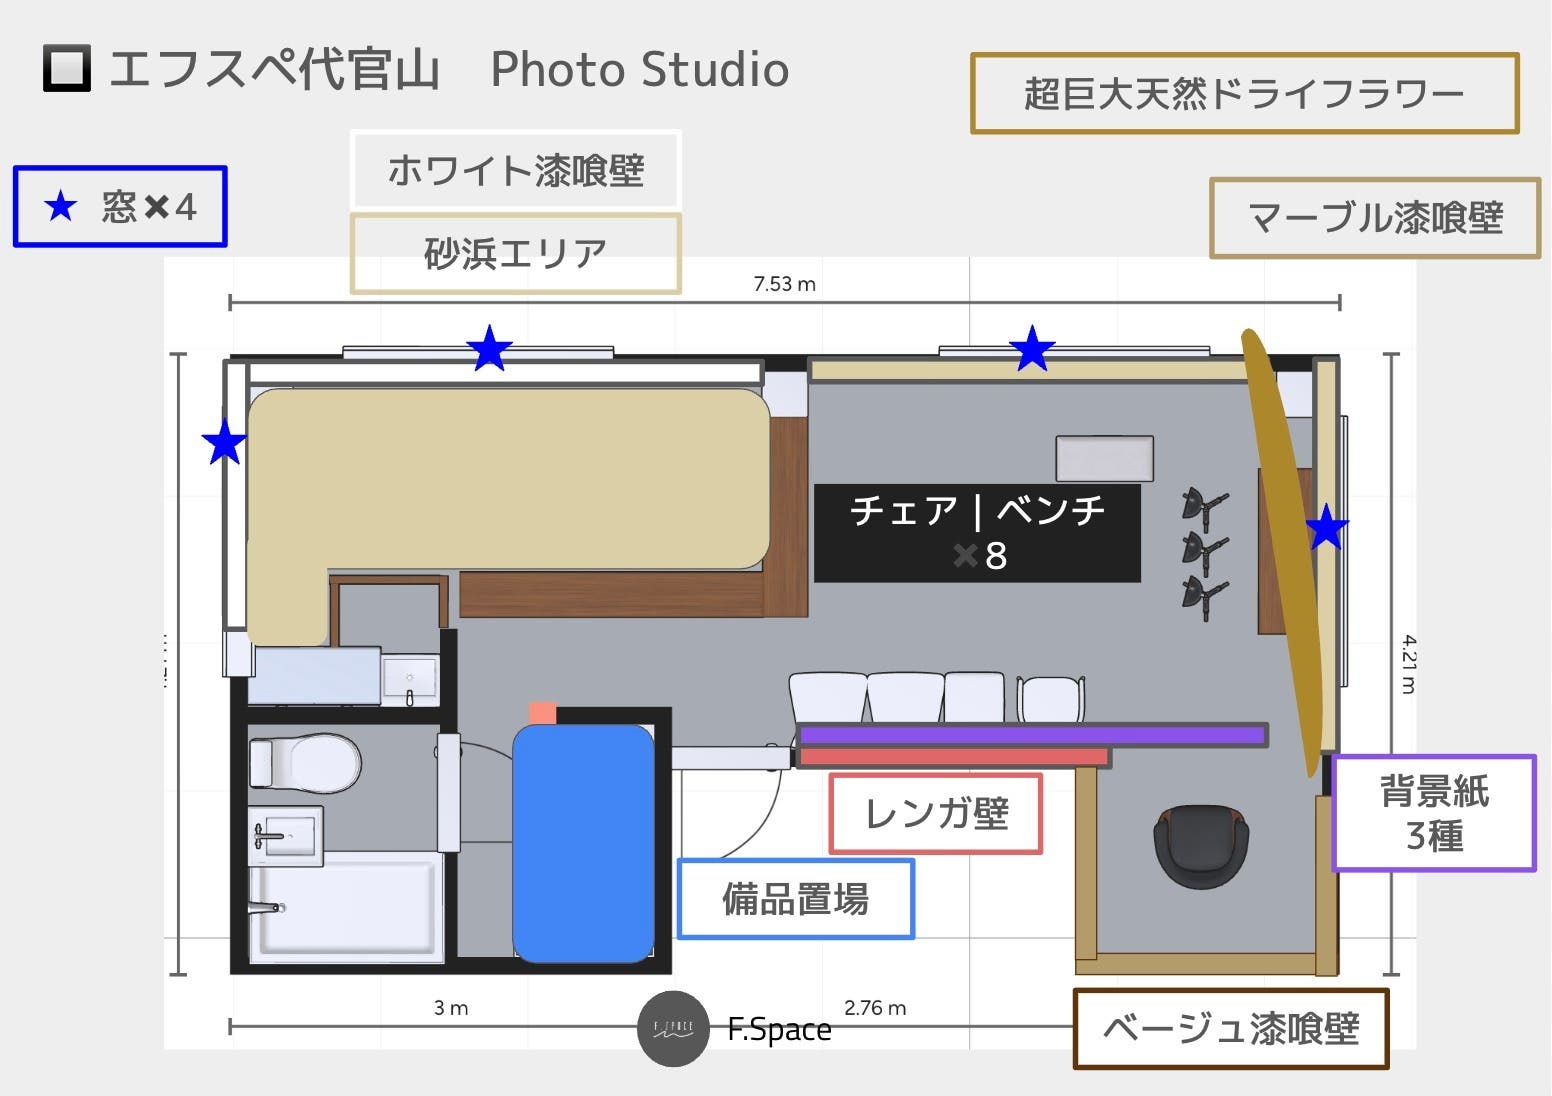Toggle the 窓×4 legend box
The width and height of the screenshot is (1552, 1096).
(x=119, y=207)
